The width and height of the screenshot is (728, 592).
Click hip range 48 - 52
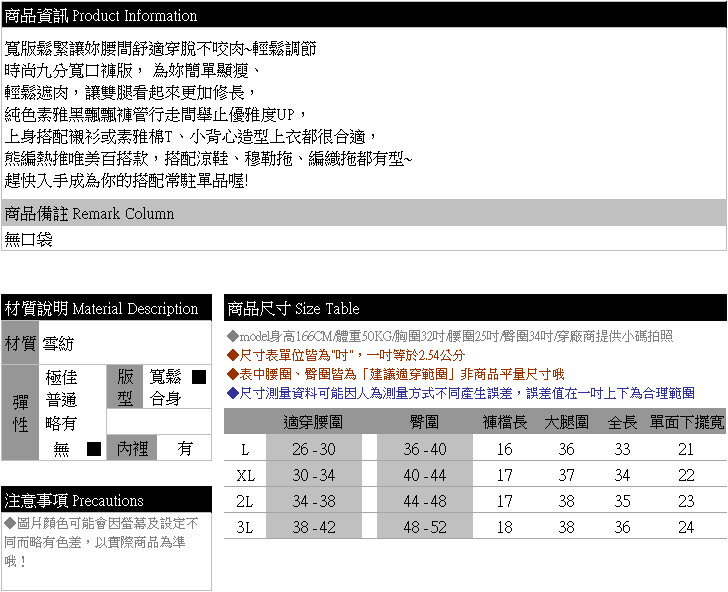pos(425,527)
